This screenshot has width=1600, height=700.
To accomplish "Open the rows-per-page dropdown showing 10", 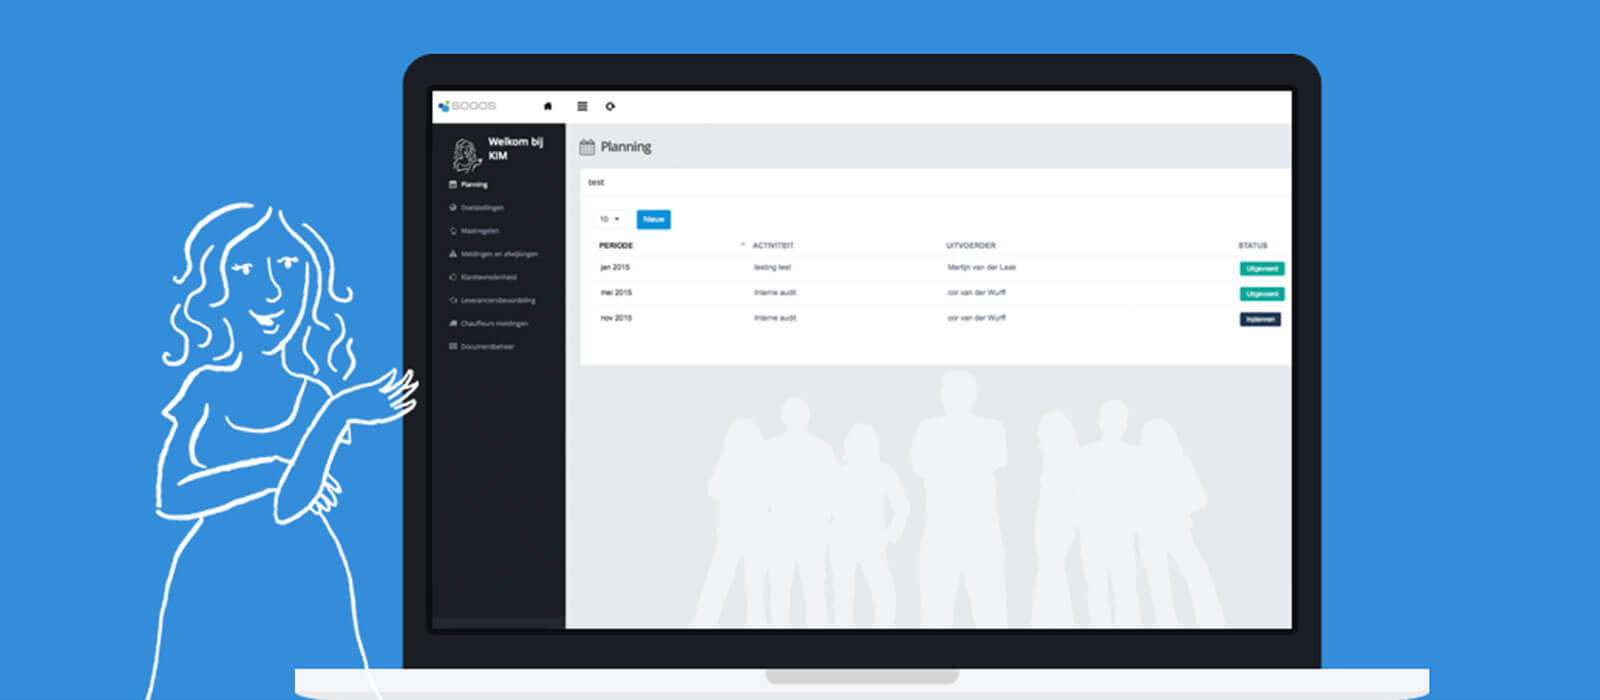I will coord(609,219).
